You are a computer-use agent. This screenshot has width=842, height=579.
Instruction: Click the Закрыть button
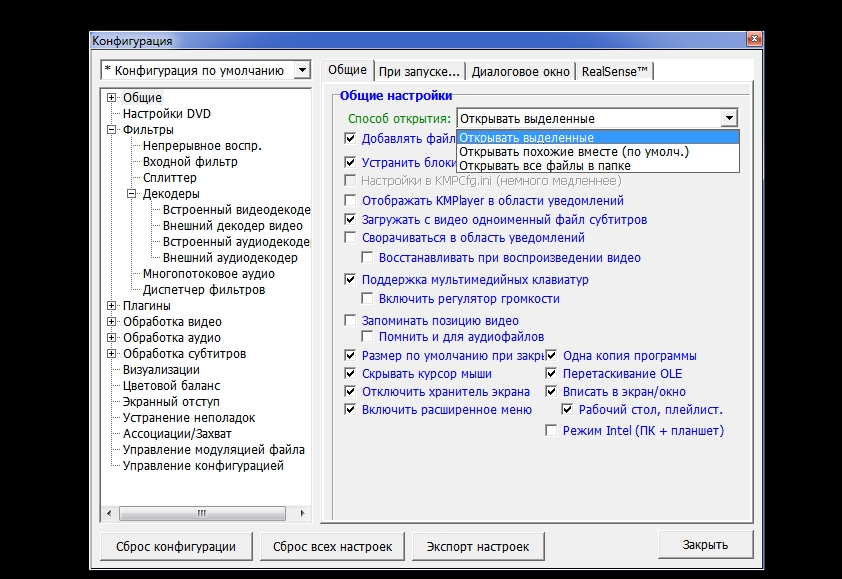tap(705, 545)
